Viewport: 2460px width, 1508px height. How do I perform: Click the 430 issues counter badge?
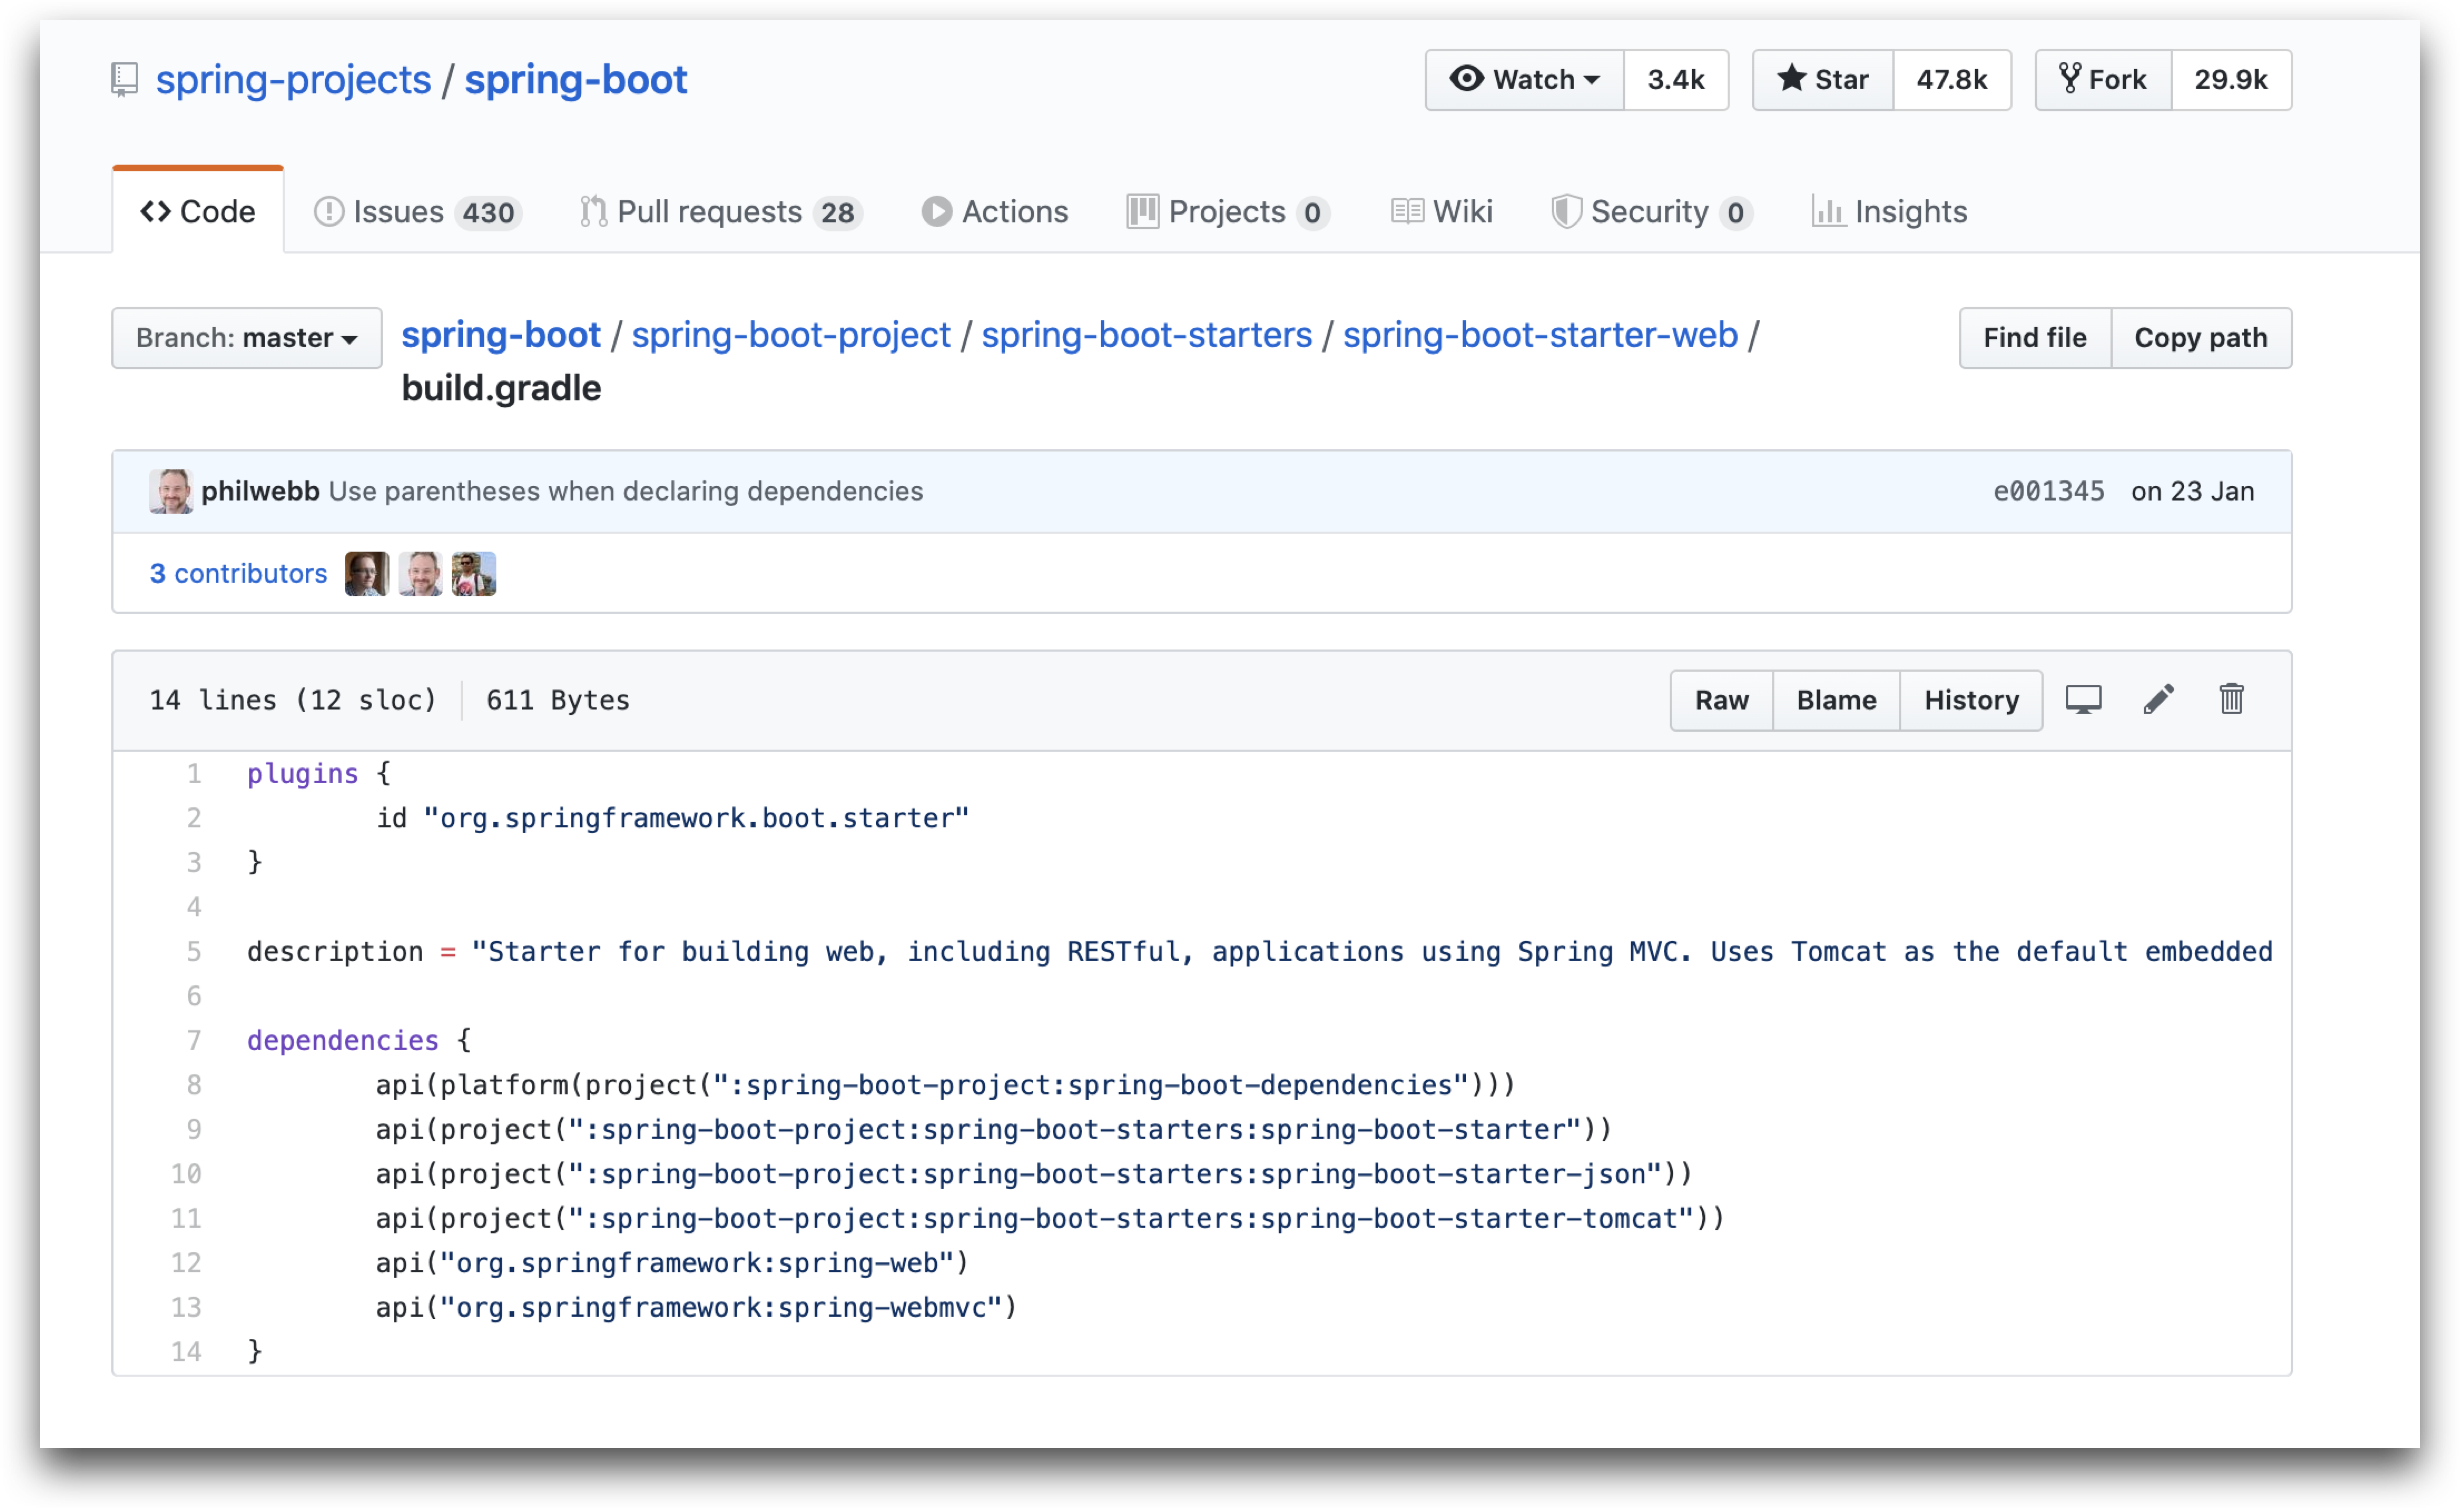488,212
